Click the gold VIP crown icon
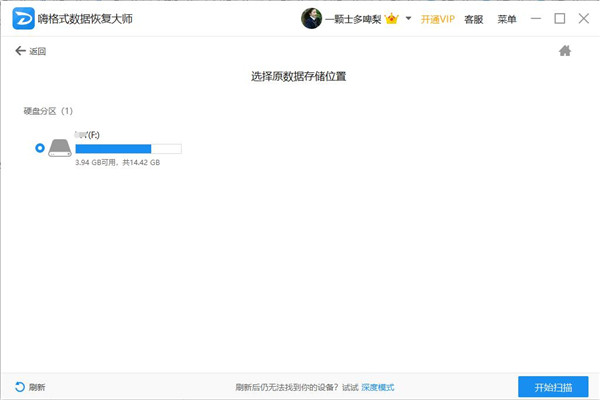The image size is (600, 400). pos(392,19)
